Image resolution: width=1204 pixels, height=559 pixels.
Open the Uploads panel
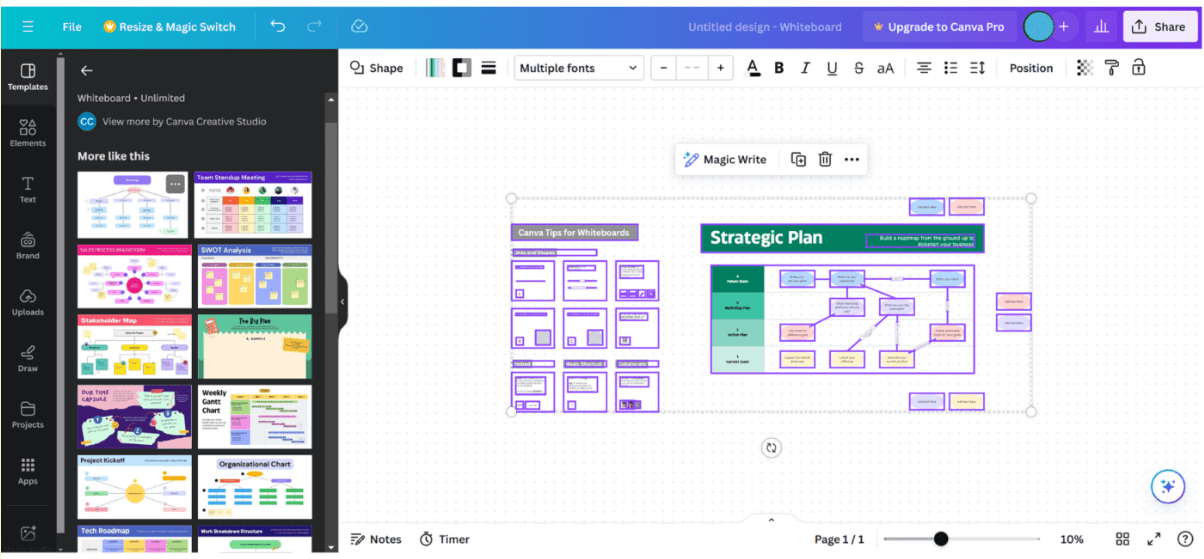(28, 302)
